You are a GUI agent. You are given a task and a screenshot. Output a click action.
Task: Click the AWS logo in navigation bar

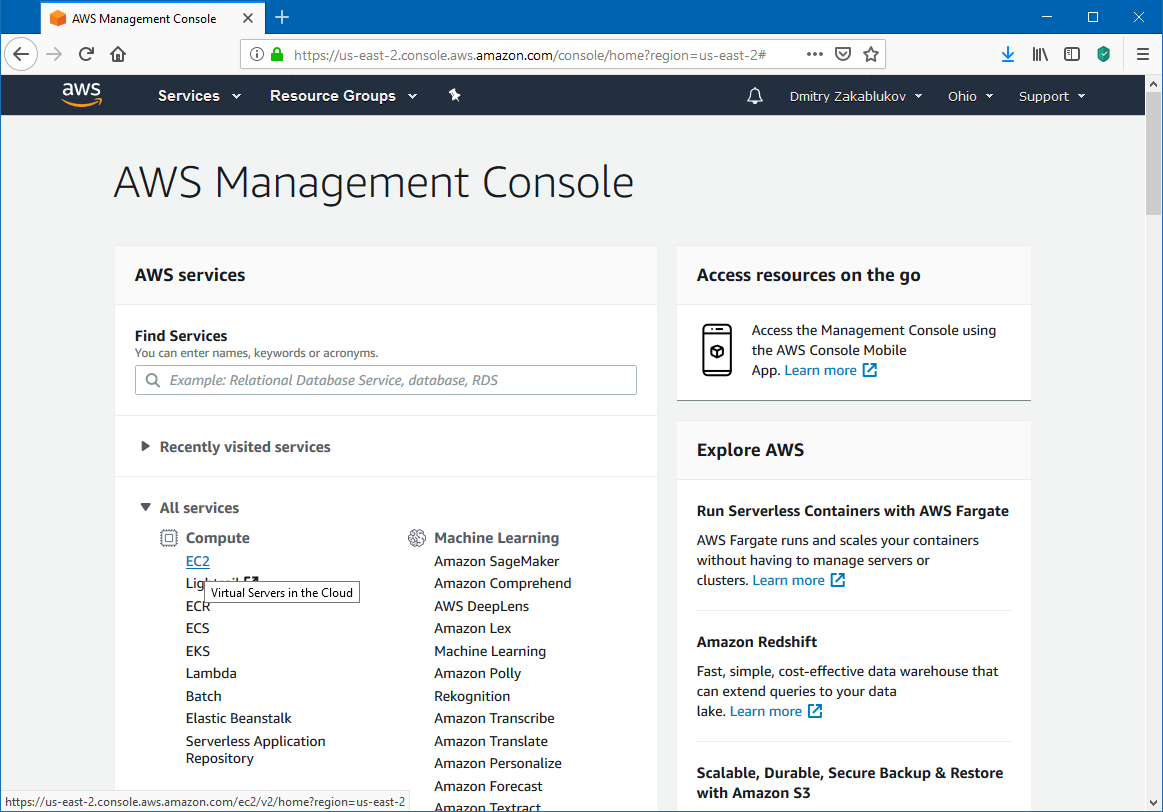tap(82, 95)
